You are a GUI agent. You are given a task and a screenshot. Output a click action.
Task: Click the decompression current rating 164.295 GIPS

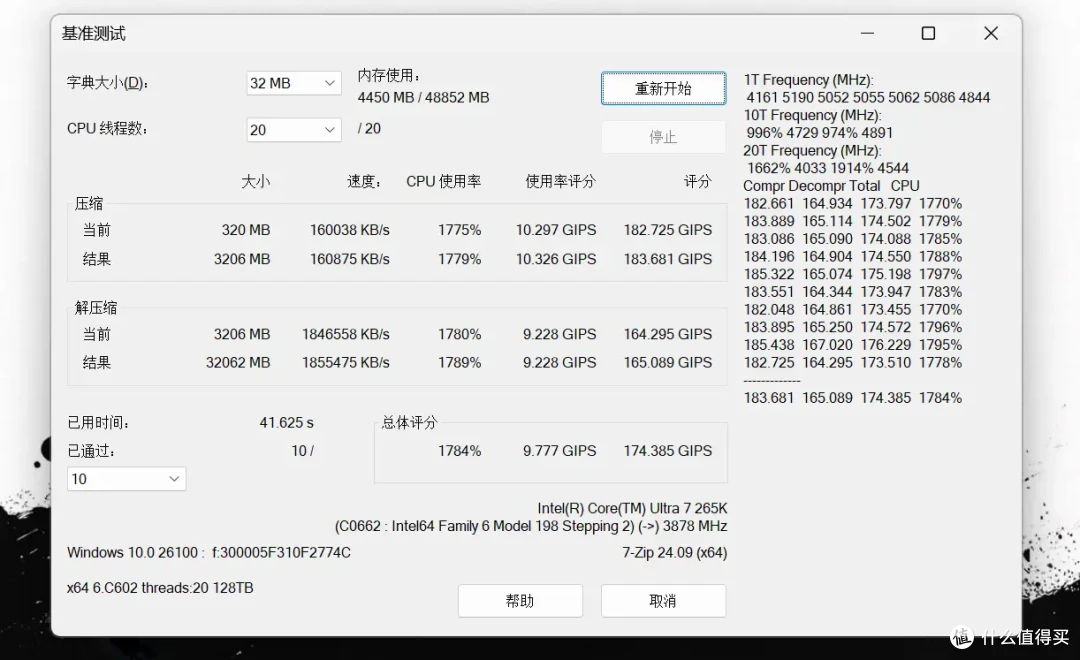pyautogui.click(x=667, y=334)
